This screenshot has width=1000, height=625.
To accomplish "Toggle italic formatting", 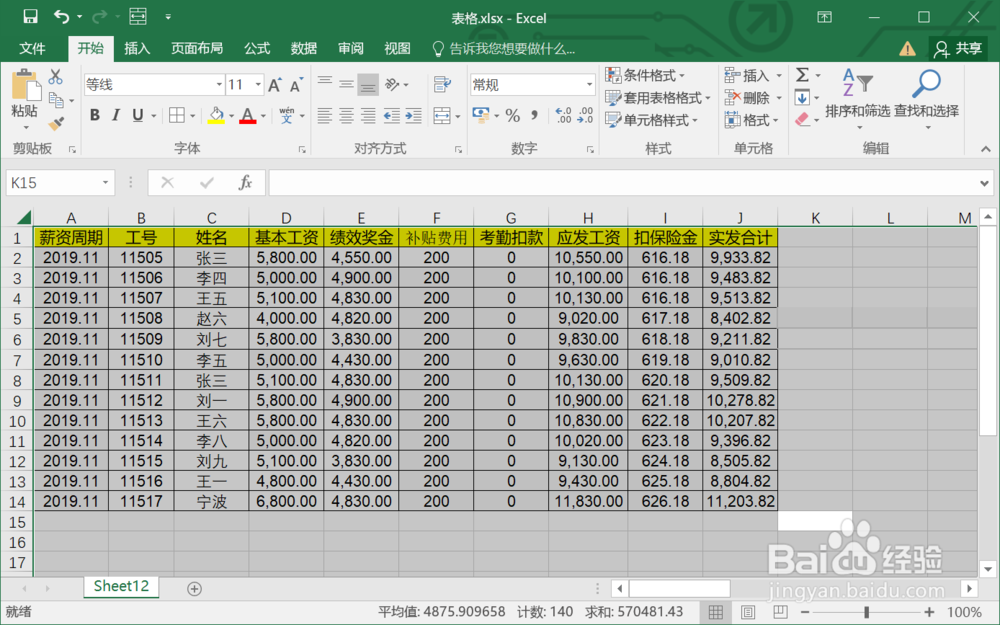I will point(115,115).
